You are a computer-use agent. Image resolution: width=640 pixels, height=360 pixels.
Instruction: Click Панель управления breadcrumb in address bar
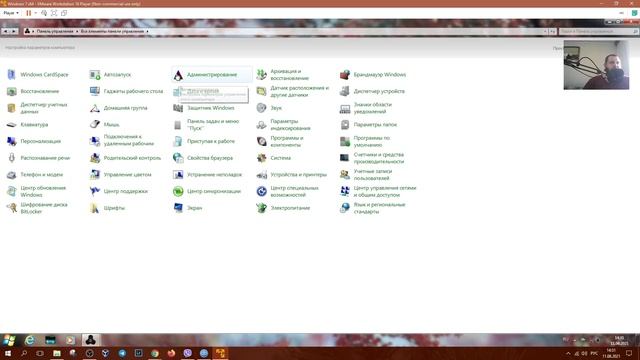click(55, 31)
